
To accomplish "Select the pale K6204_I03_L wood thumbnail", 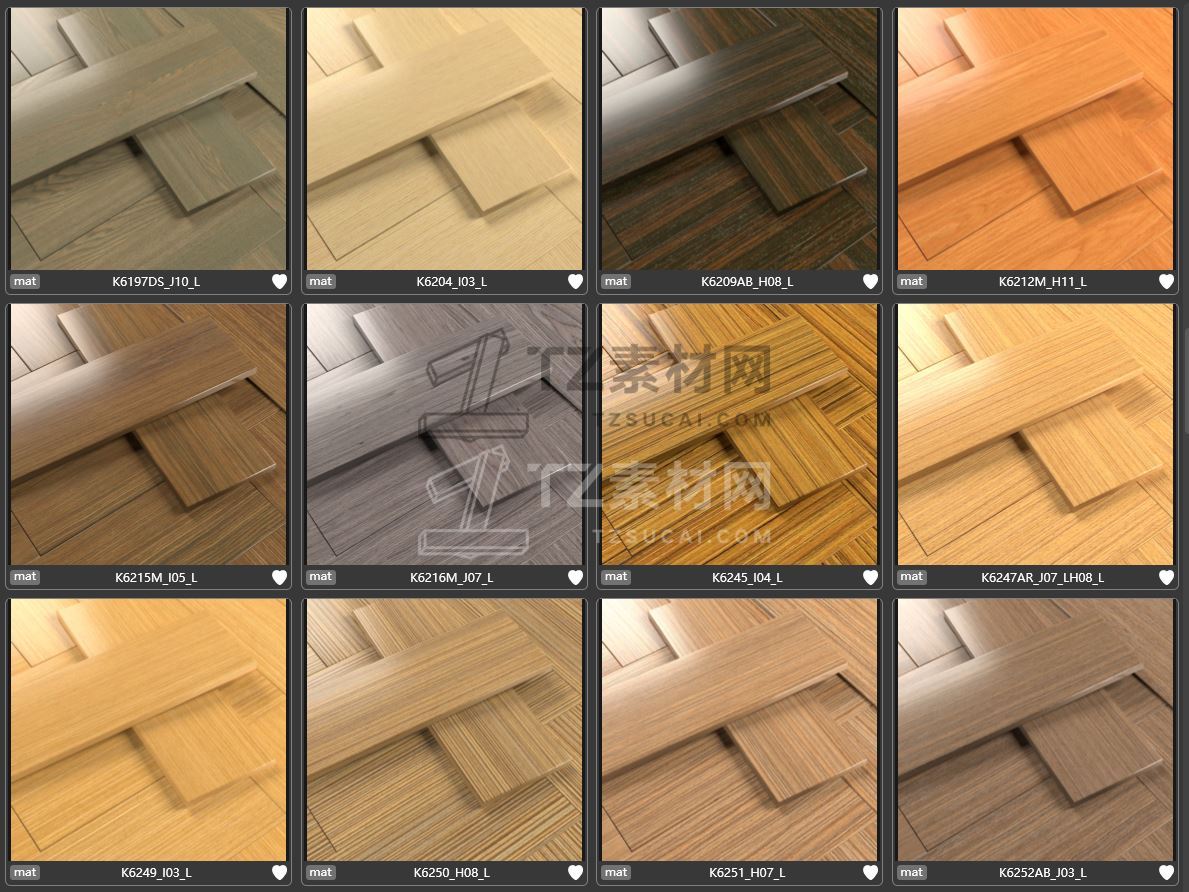I will click(x=444, y=139).
